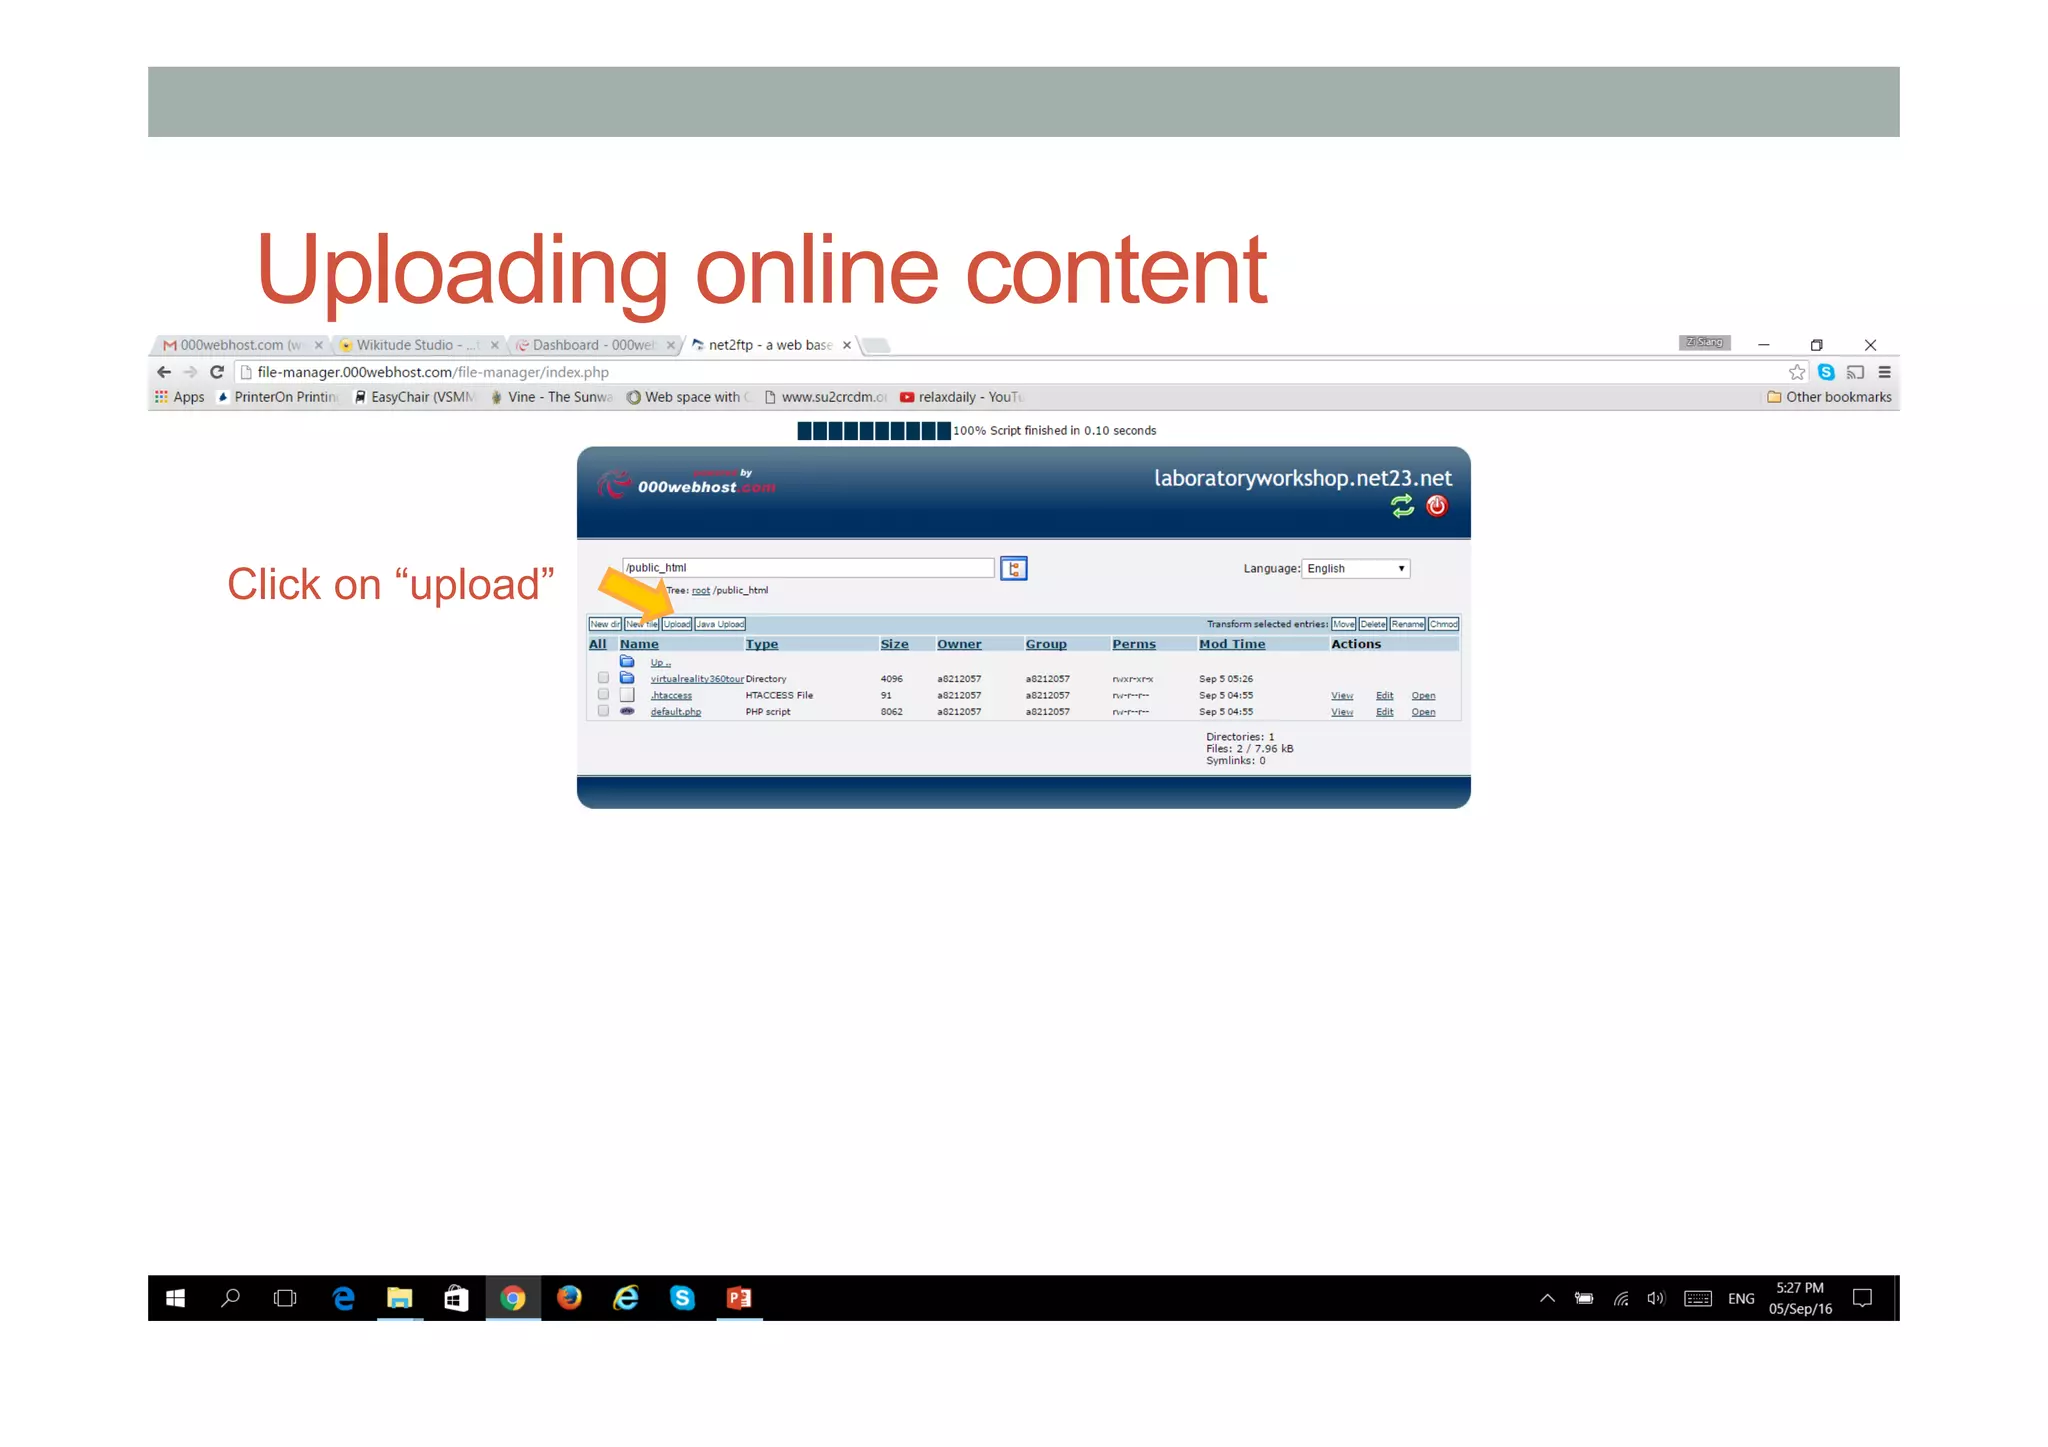The image size is (2048, 1447).
Task: Click the cast icon in Chrome toolbar
Action: tap(1855, 372)
